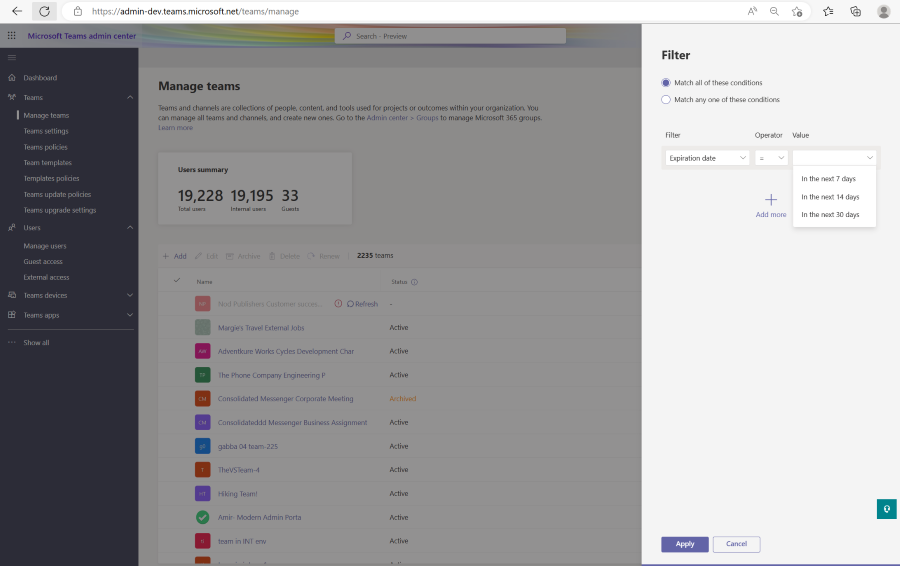This screenshot has height=566, width=900.
Task: Open Manage users in the sidebar
Action: pos(45,246)
